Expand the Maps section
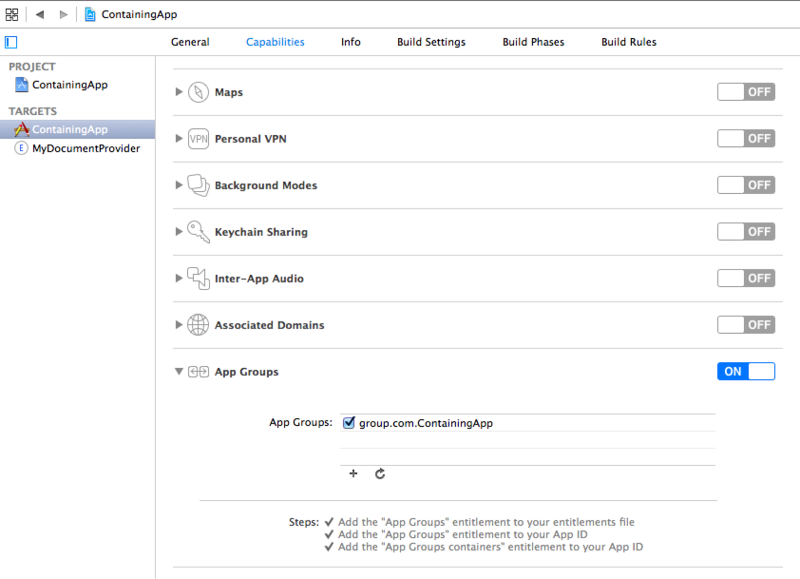800x579 pixels. [x=179, y=92]
